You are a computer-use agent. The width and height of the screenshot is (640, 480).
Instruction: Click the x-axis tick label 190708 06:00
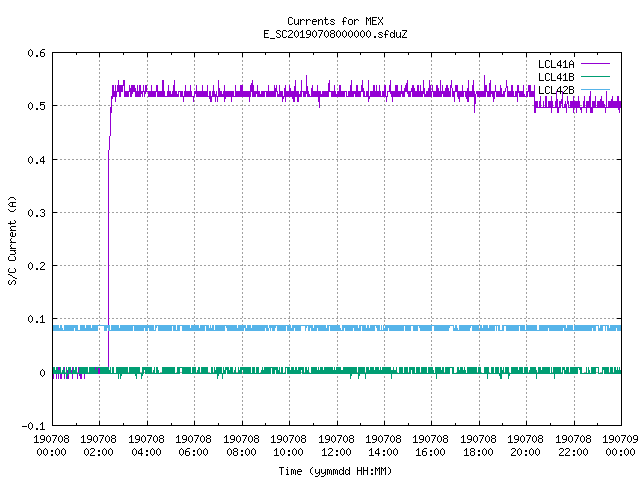[x=193, y=446]
